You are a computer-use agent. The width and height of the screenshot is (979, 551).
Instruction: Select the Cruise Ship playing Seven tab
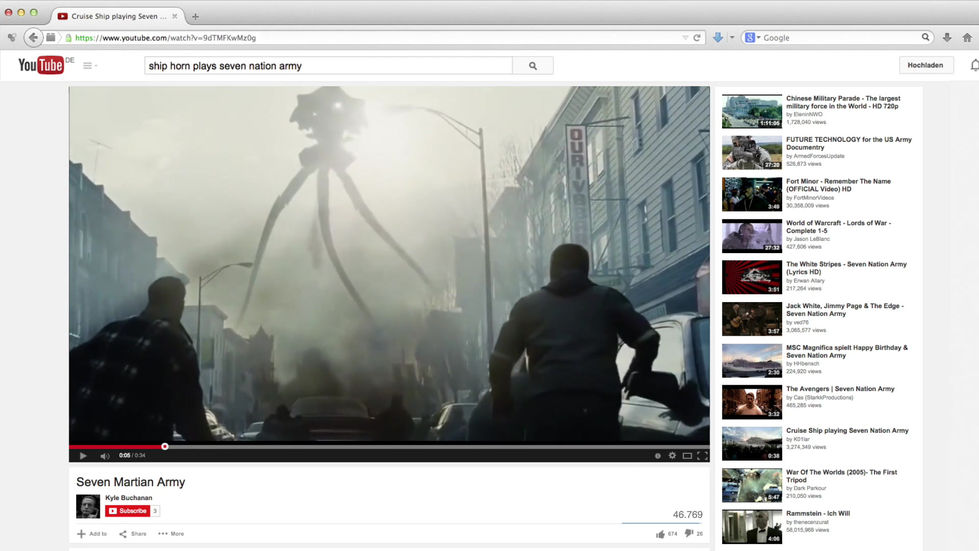point(118,16)
